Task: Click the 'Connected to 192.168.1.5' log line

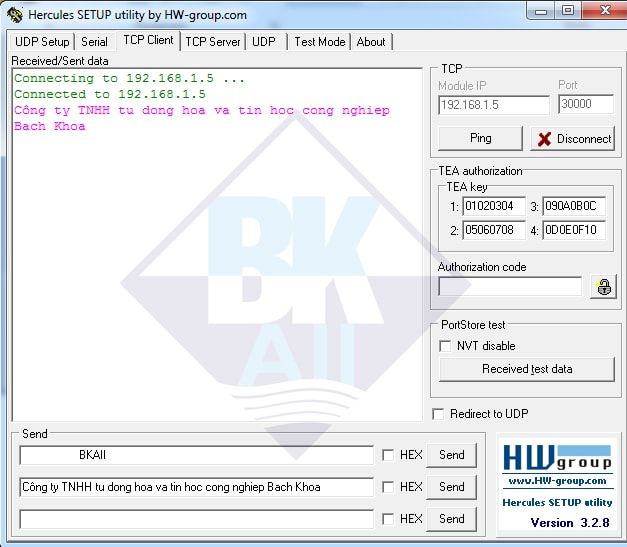Action: pyautogui.click(x=110, y=94)
